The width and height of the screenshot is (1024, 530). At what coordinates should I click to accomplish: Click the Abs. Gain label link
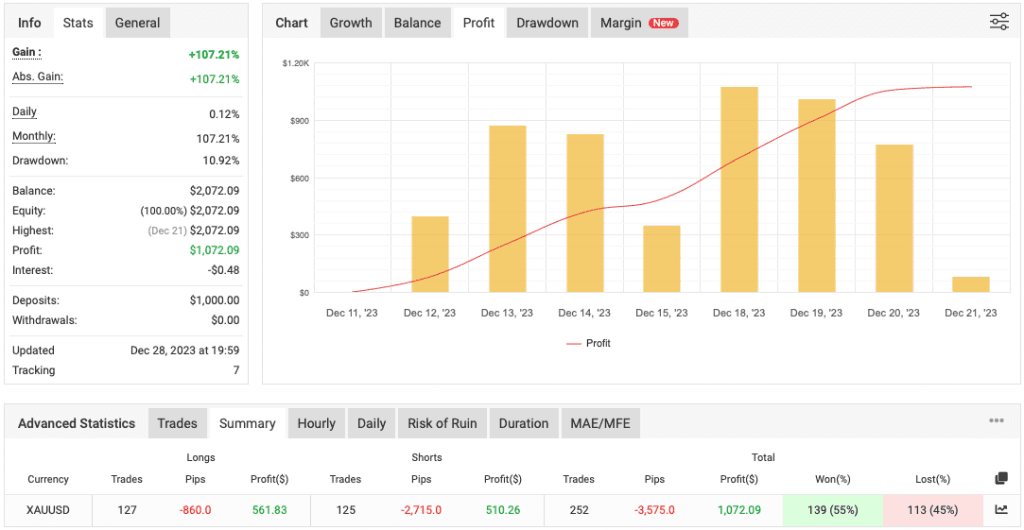(x=37, y=77)
